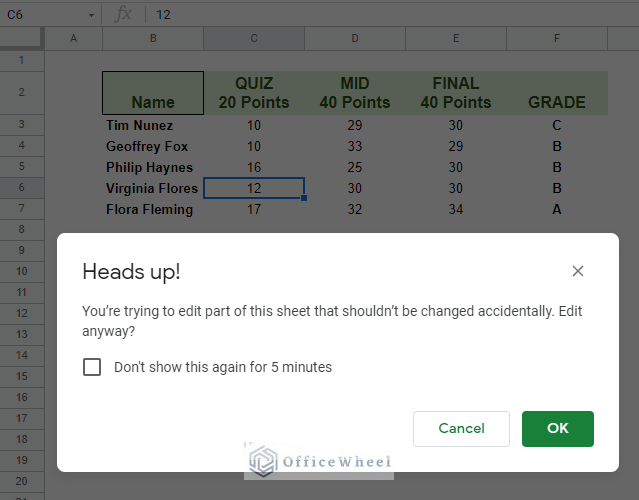The height and width of the screenshot is (500, 639).
Task: Select row 2 header
Action: (22, 93)
